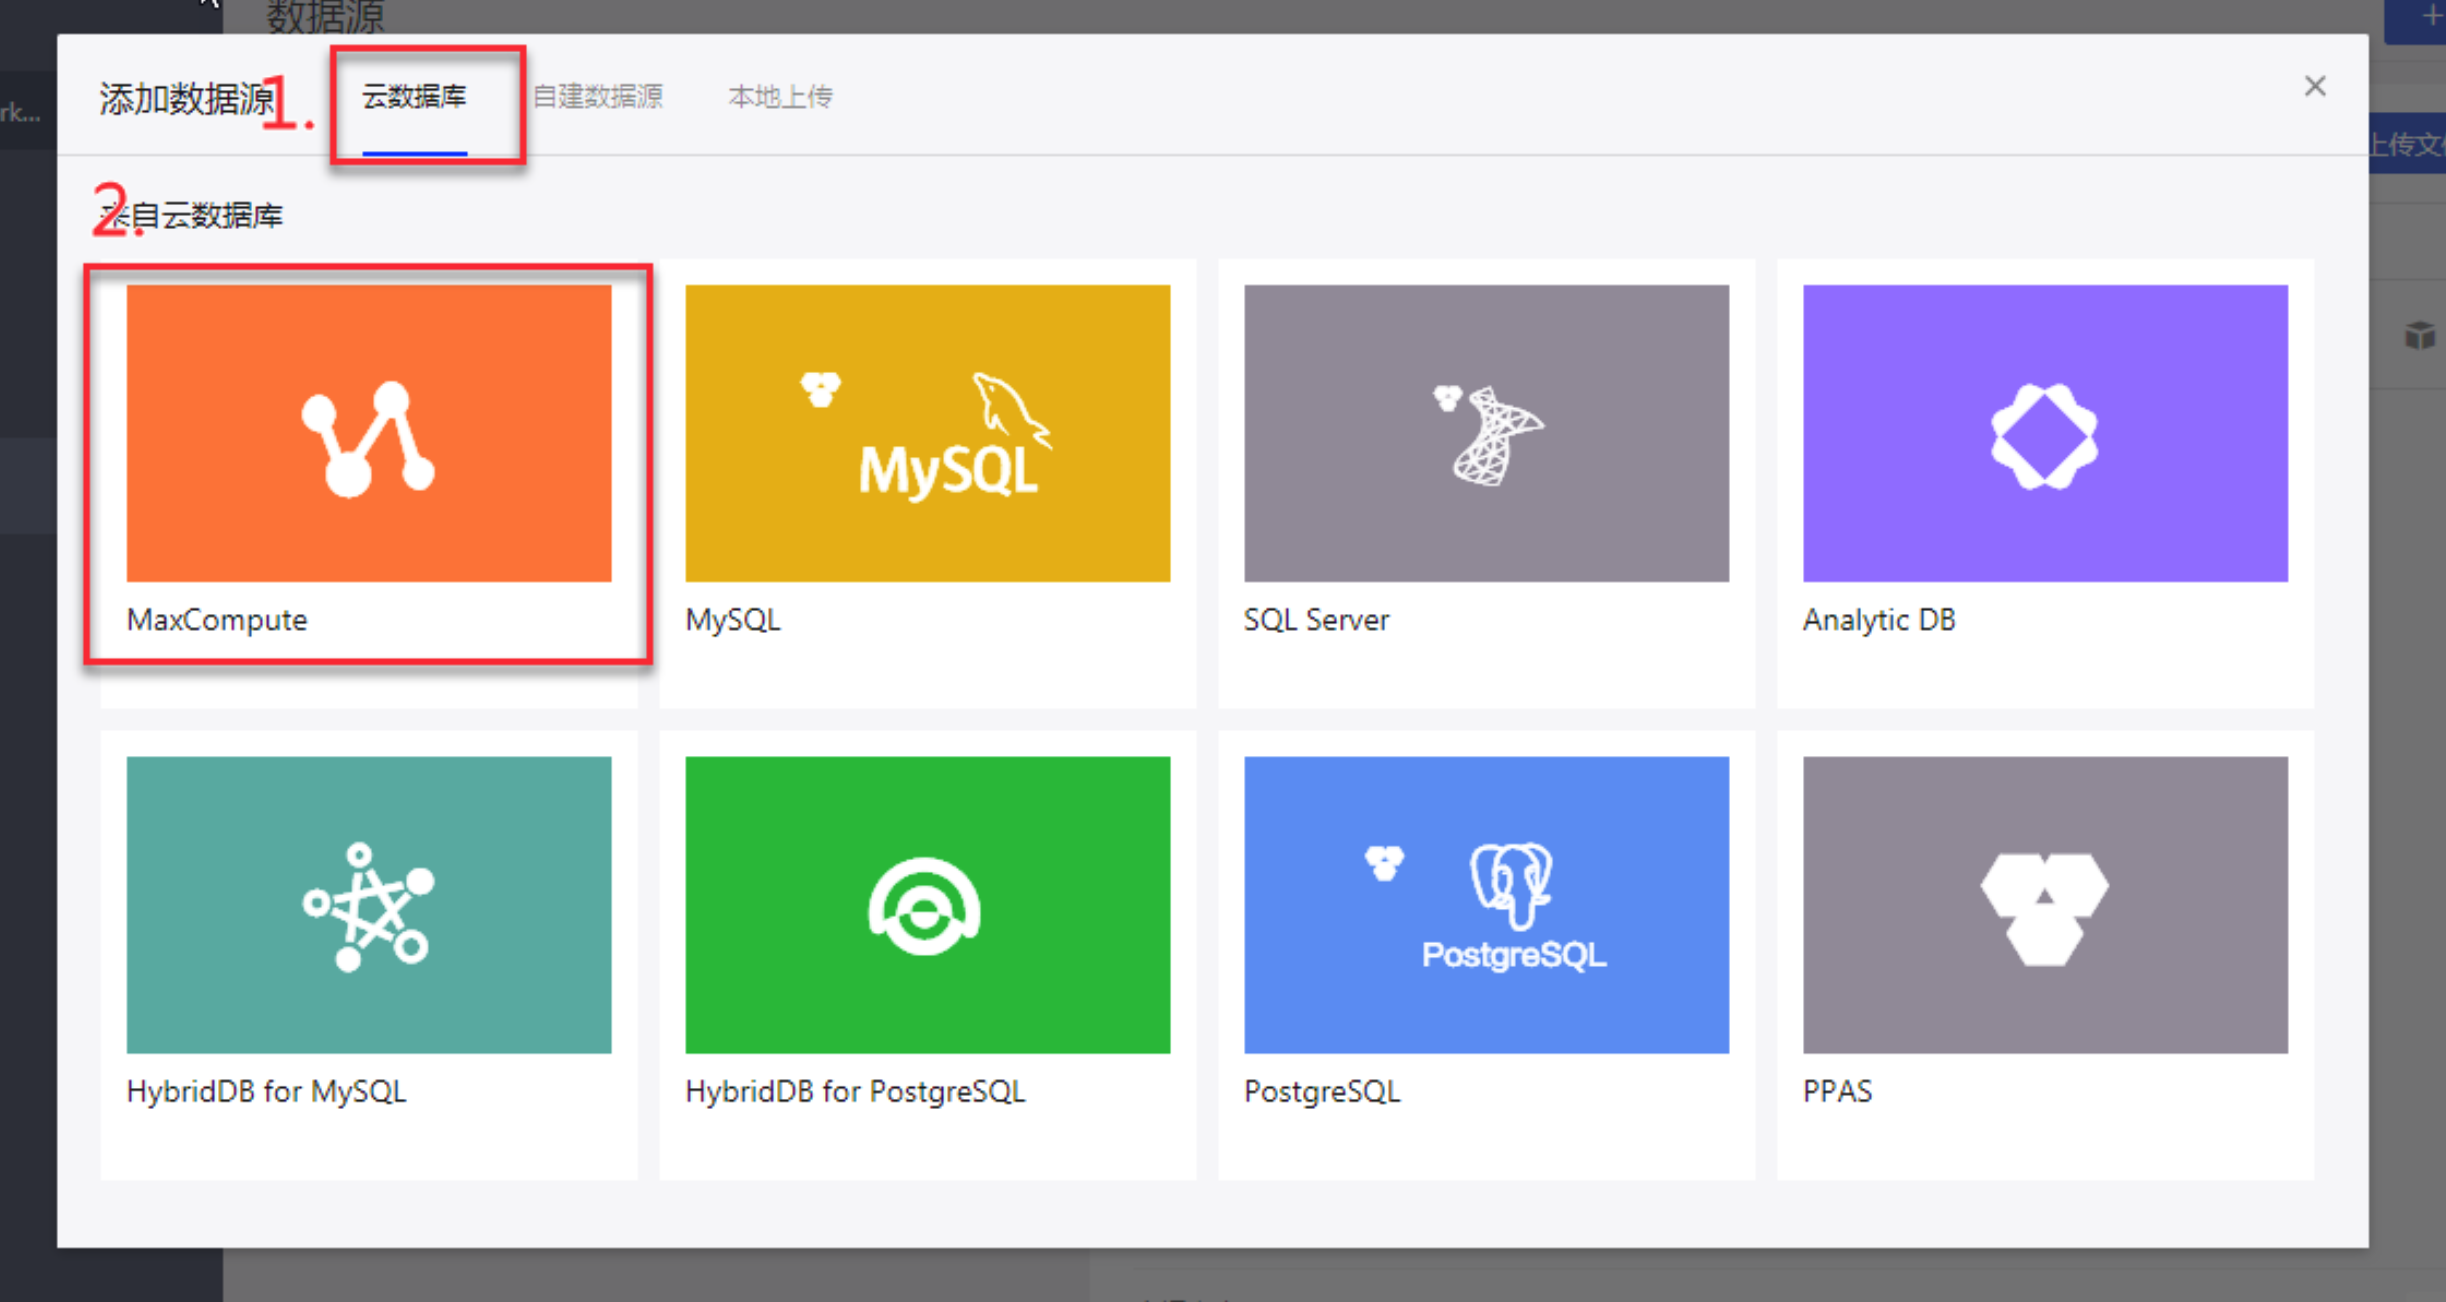Screen dimensions: 2446x1302
Task: Click the cube icon behind dialog
Action: (2420, 335)
